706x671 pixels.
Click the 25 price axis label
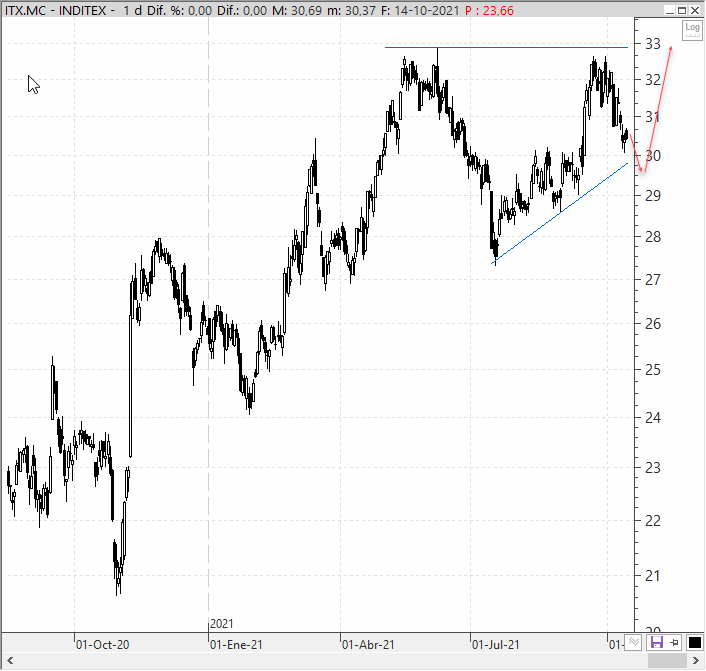(653, 370)
